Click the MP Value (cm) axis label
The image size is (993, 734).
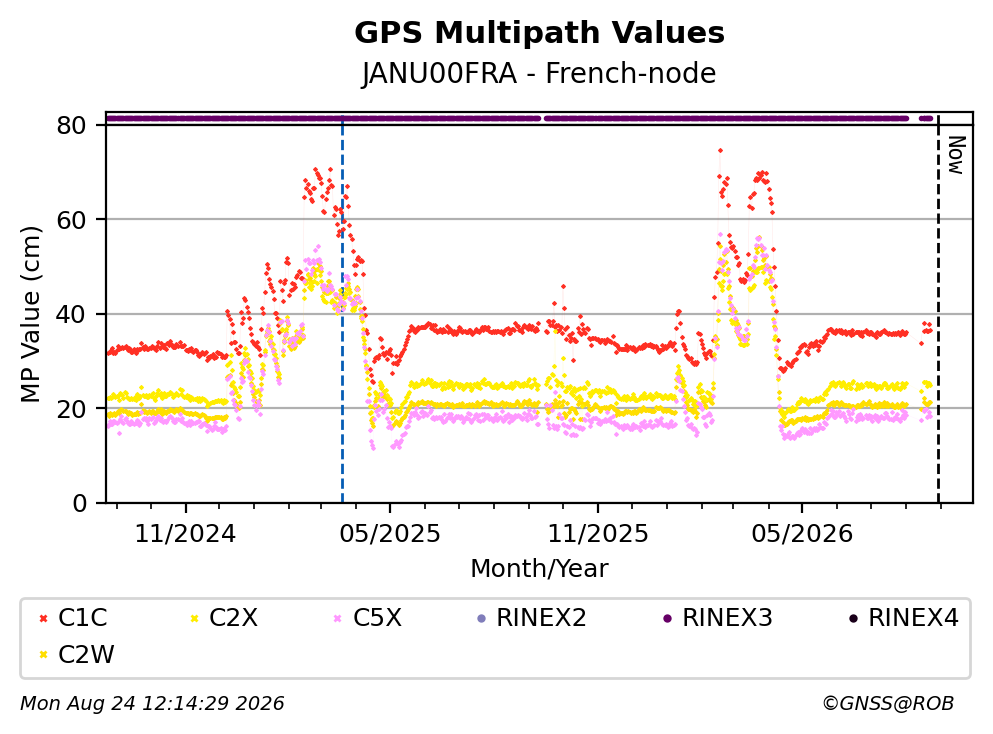click(30, 315)
